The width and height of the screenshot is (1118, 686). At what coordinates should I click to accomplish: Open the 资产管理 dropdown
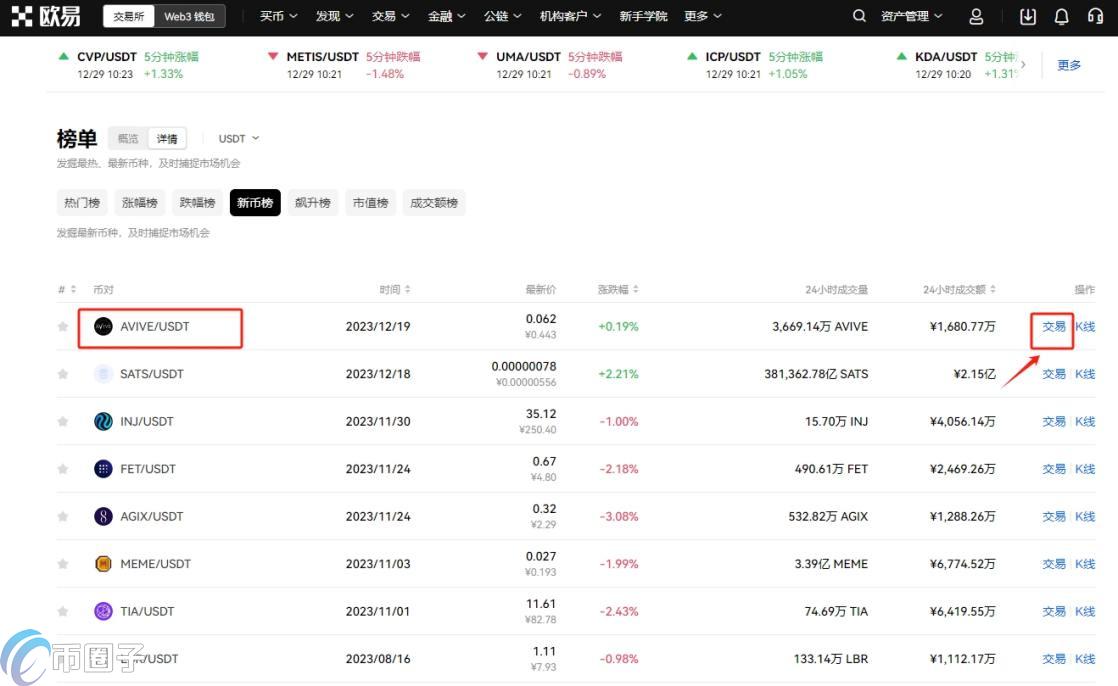tap(911, 16)
